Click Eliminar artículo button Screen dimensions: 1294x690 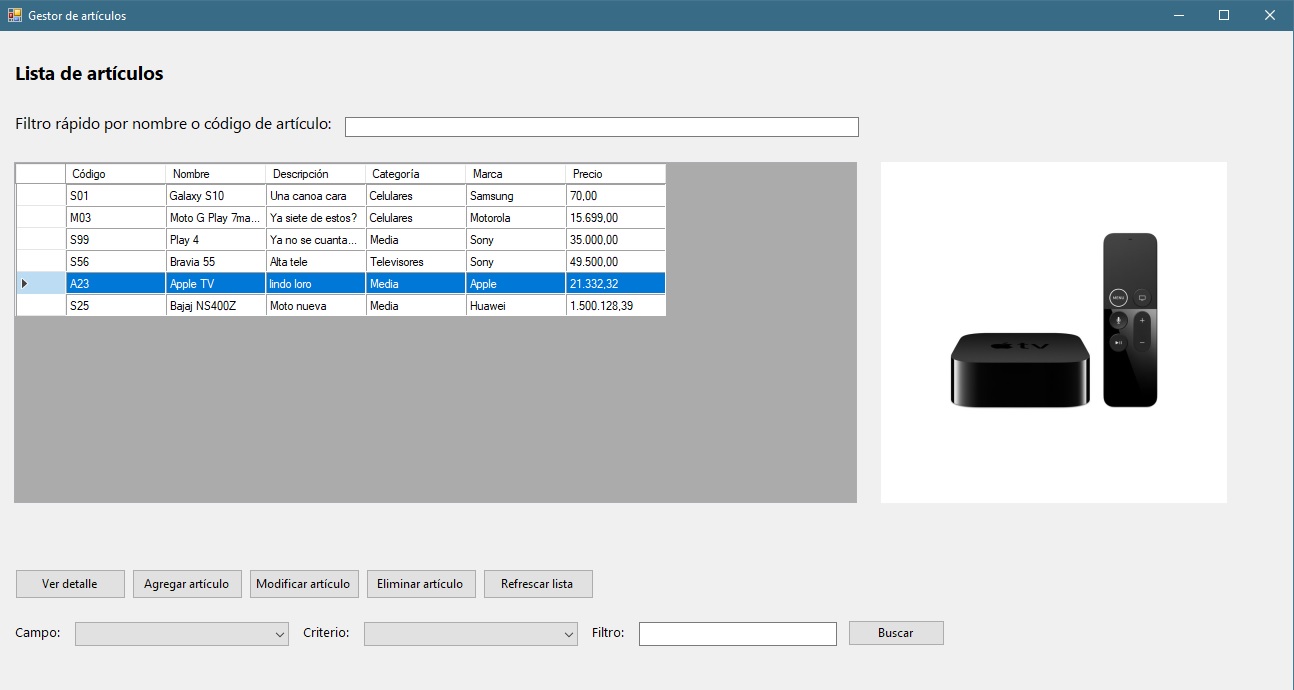pos(421,584)
